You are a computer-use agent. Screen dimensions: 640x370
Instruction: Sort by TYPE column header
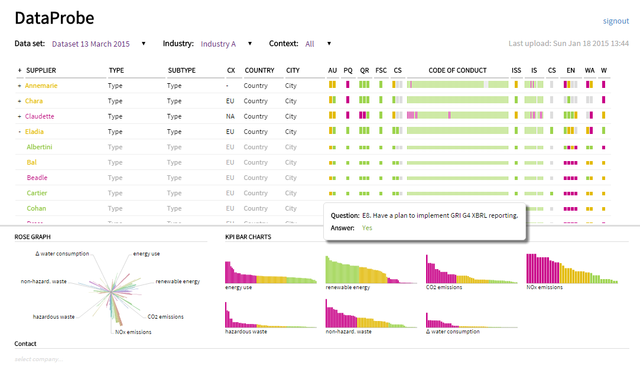[x=116, y=70]
